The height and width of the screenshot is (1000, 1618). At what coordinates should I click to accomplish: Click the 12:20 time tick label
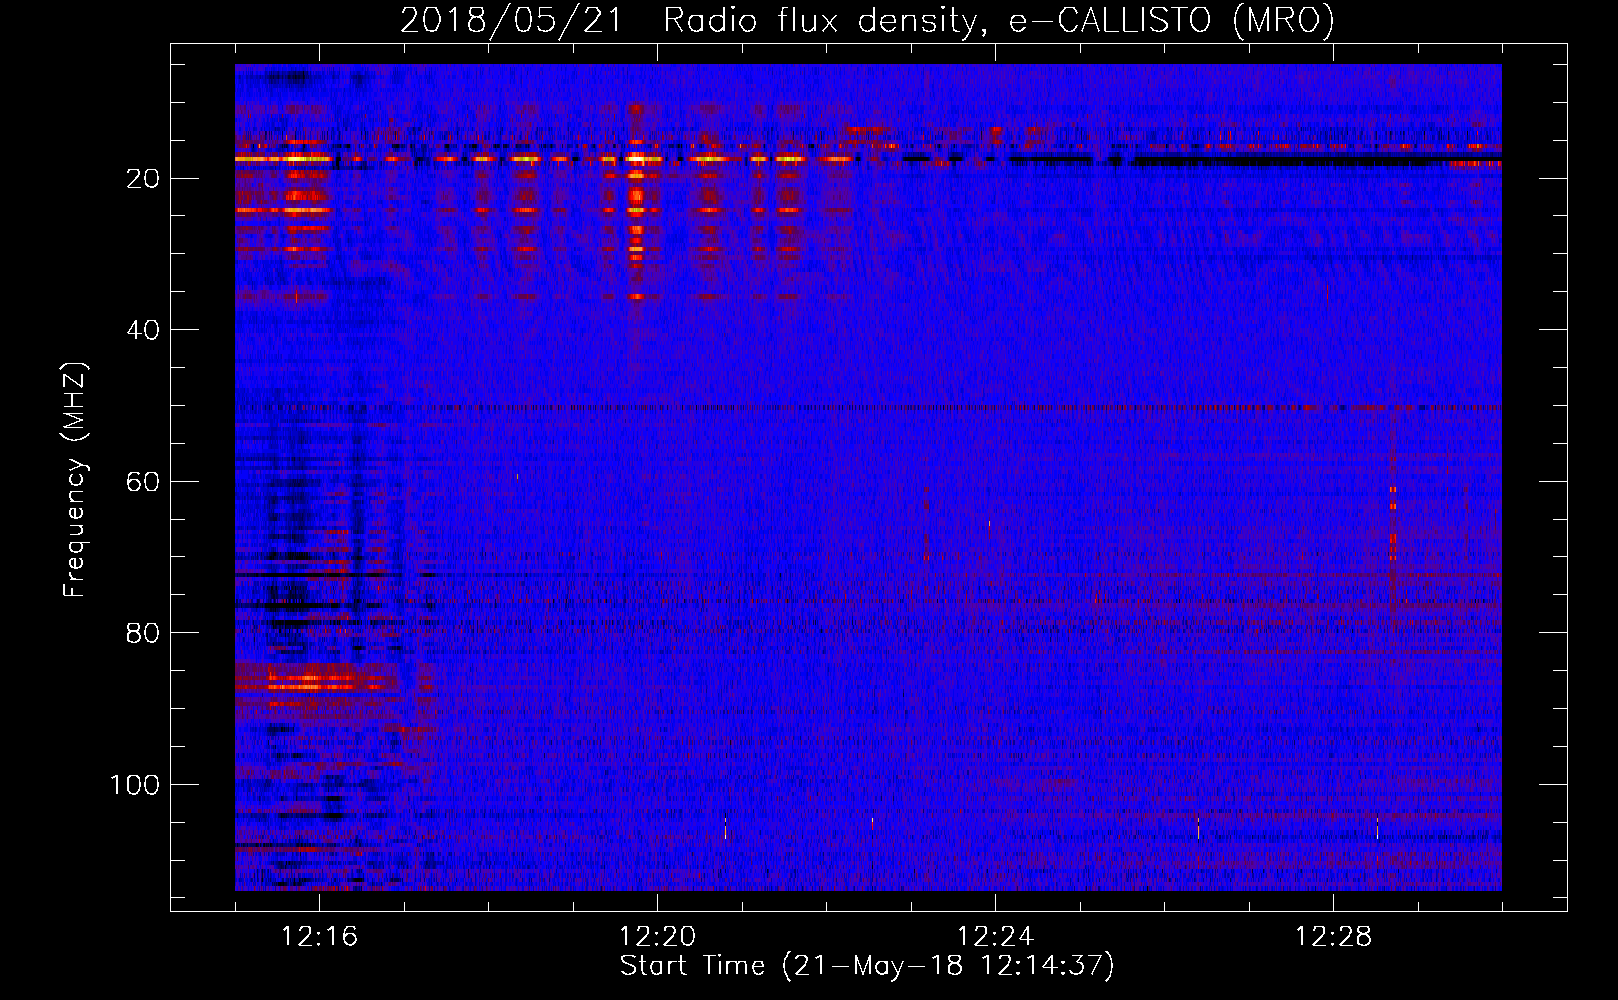[x=657, y=937]
